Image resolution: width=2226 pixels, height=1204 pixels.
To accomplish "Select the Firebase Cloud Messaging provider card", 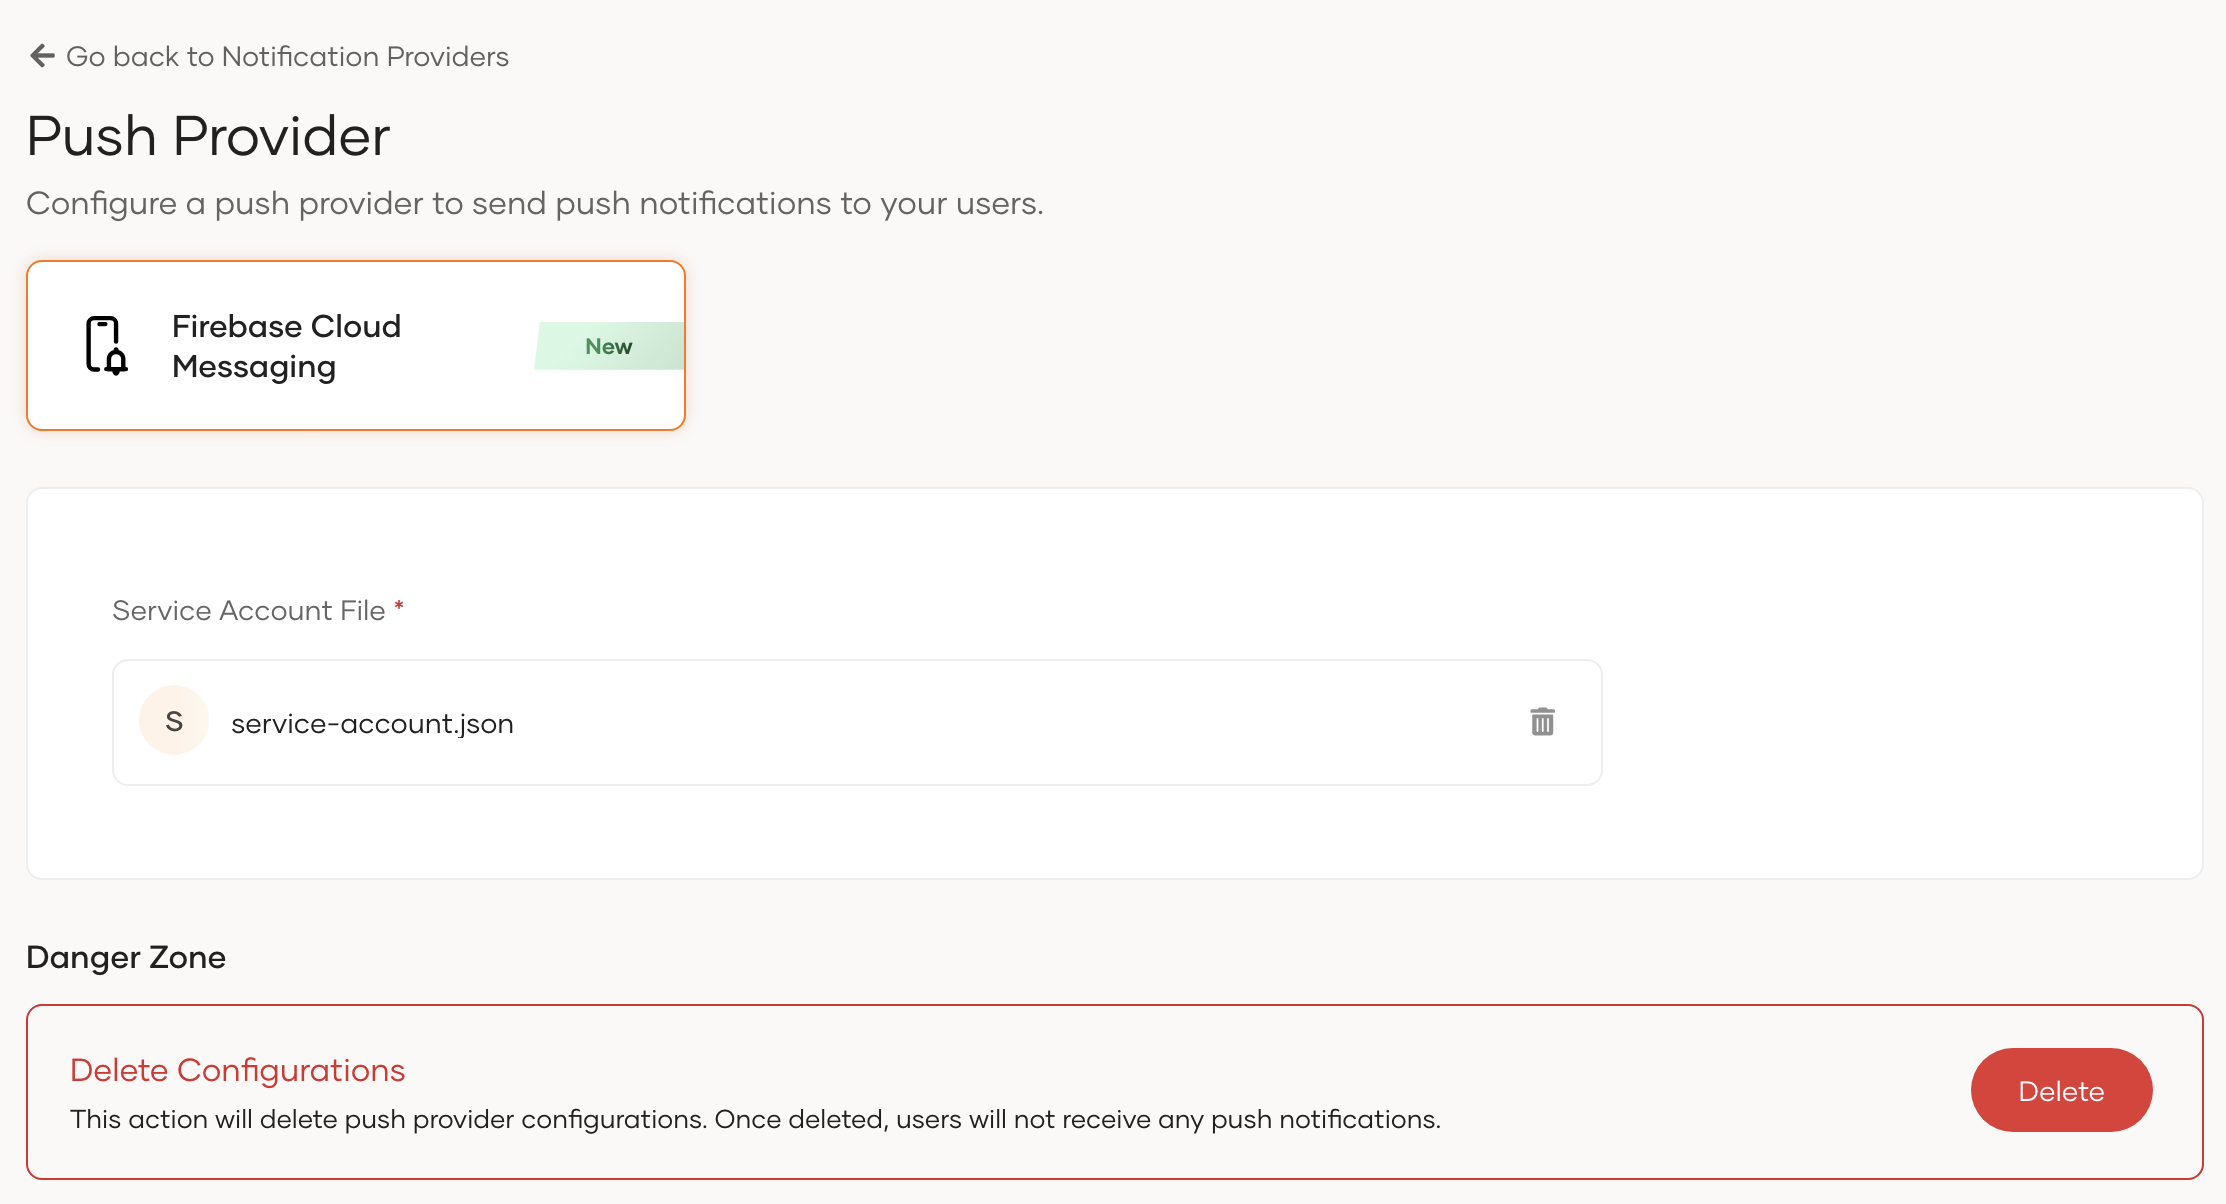I will click(x=355, y=345).
